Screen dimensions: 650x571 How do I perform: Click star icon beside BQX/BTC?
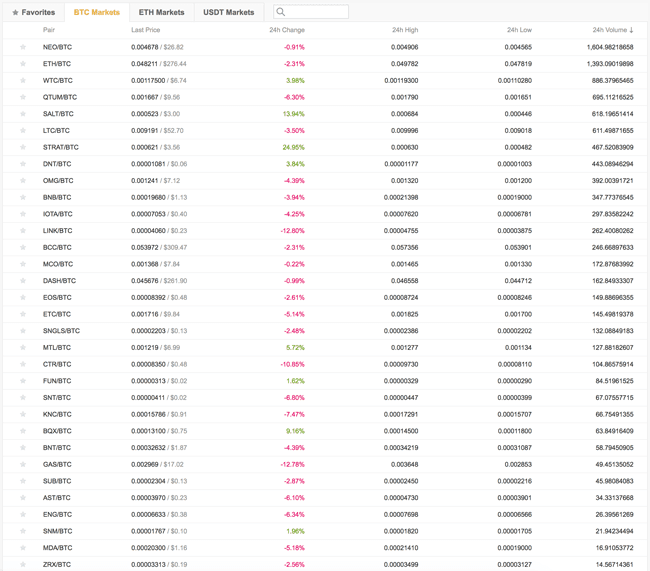click(23, 431)
